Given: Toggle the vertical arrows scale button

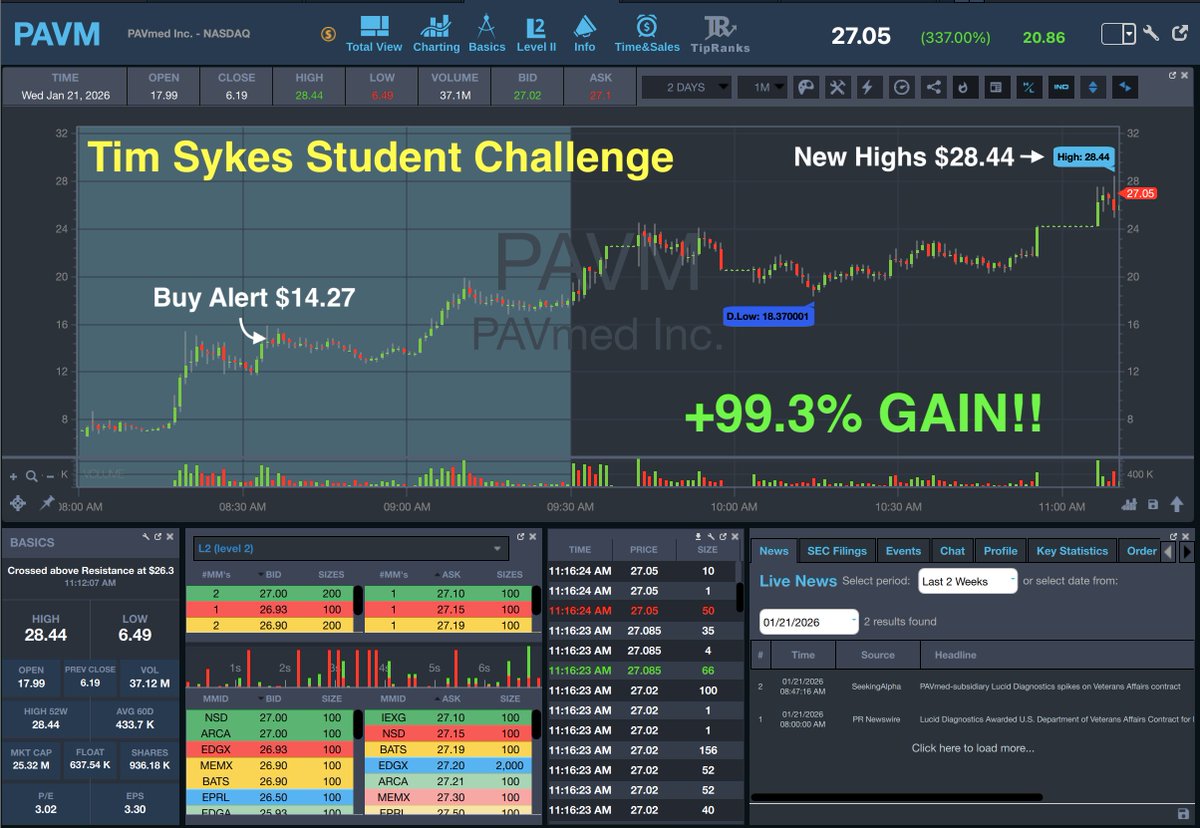Looking at the screenshot, I should point(1092,87).
